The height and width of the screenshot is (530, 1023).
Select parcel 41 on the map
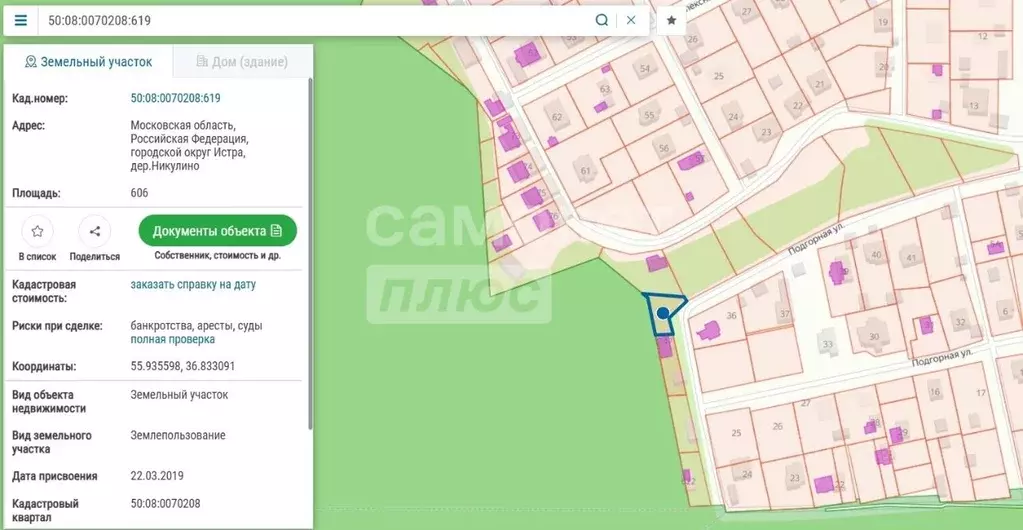[911, 258]
